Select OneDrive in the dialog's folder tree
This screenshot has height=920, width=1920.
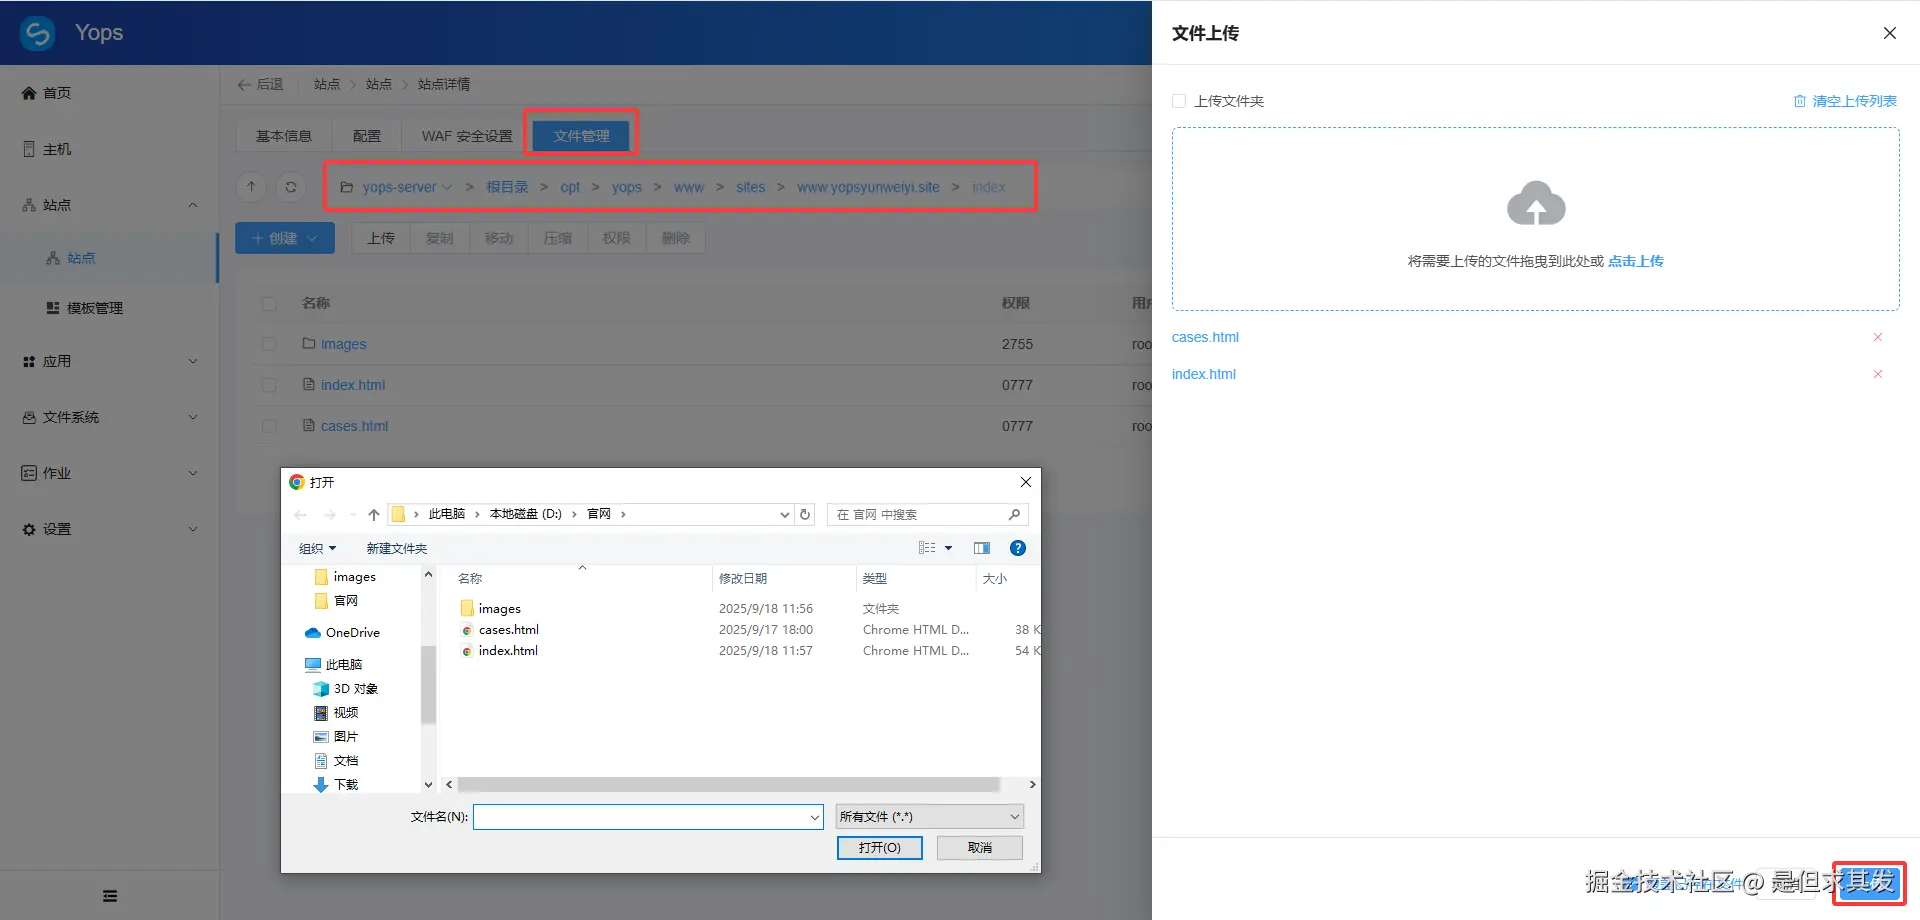(342, 633)
